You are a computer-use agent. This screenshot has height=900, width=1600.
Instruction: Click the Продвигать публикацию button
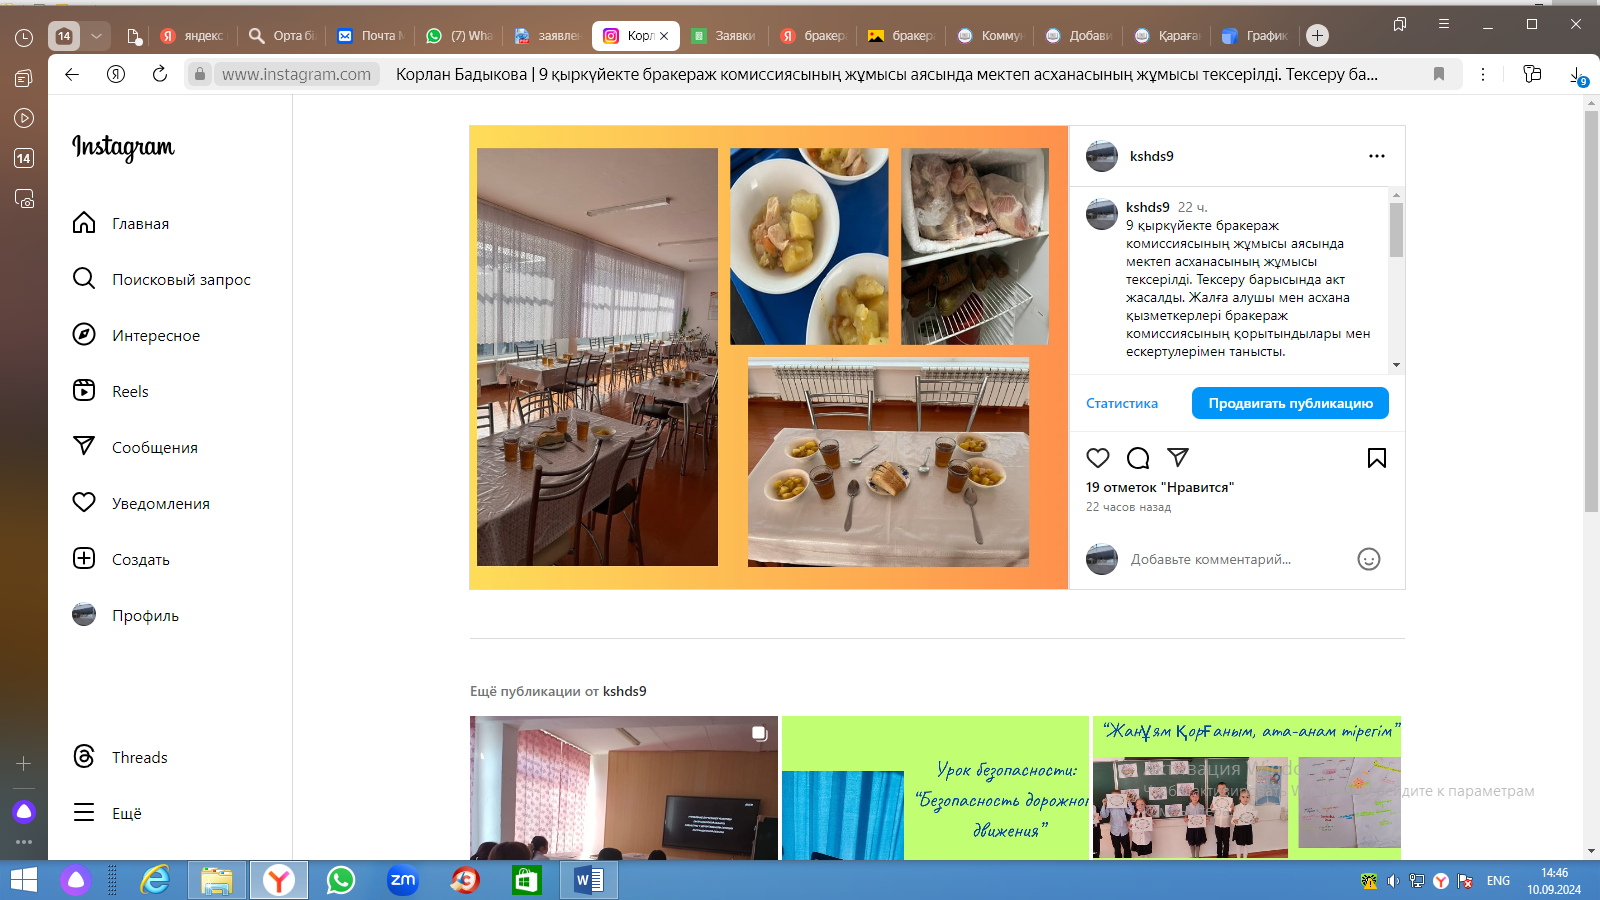[x=1290, y=403]
